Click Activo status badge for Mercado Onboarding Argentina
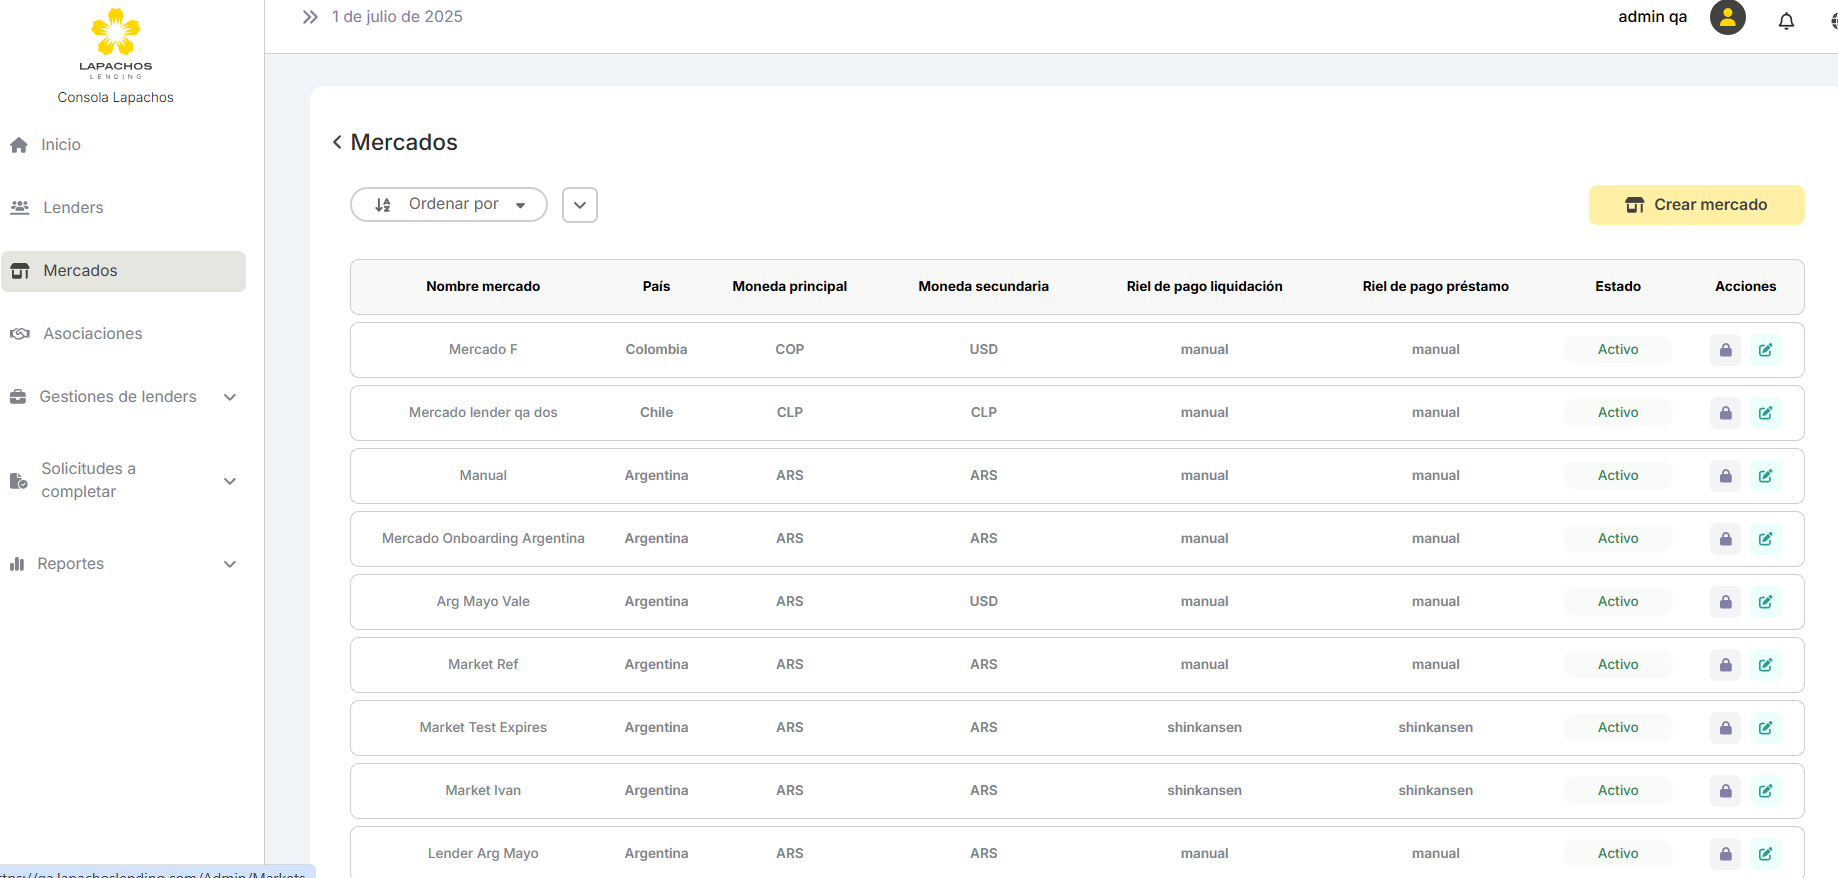Screen dimensions: 1838x878 point(1617,539)
